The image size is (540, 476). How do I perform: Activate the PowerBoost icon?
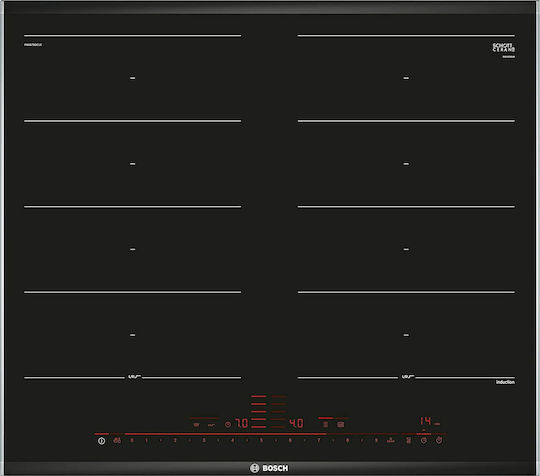point(391,440)
